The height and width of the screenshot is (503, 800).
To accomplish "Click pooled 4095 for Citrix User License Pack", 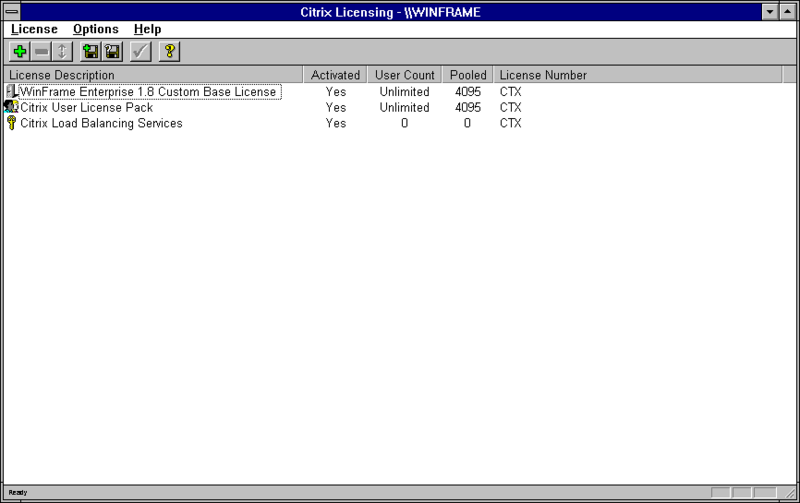I will [468, 107].
